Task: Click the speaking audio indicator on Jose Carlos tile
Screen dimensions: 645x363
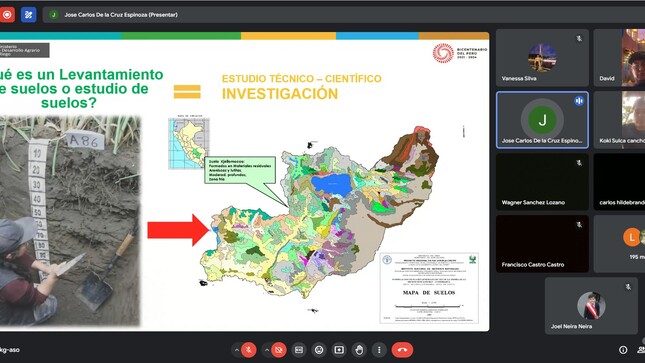Action: click(x=579, y=101)
